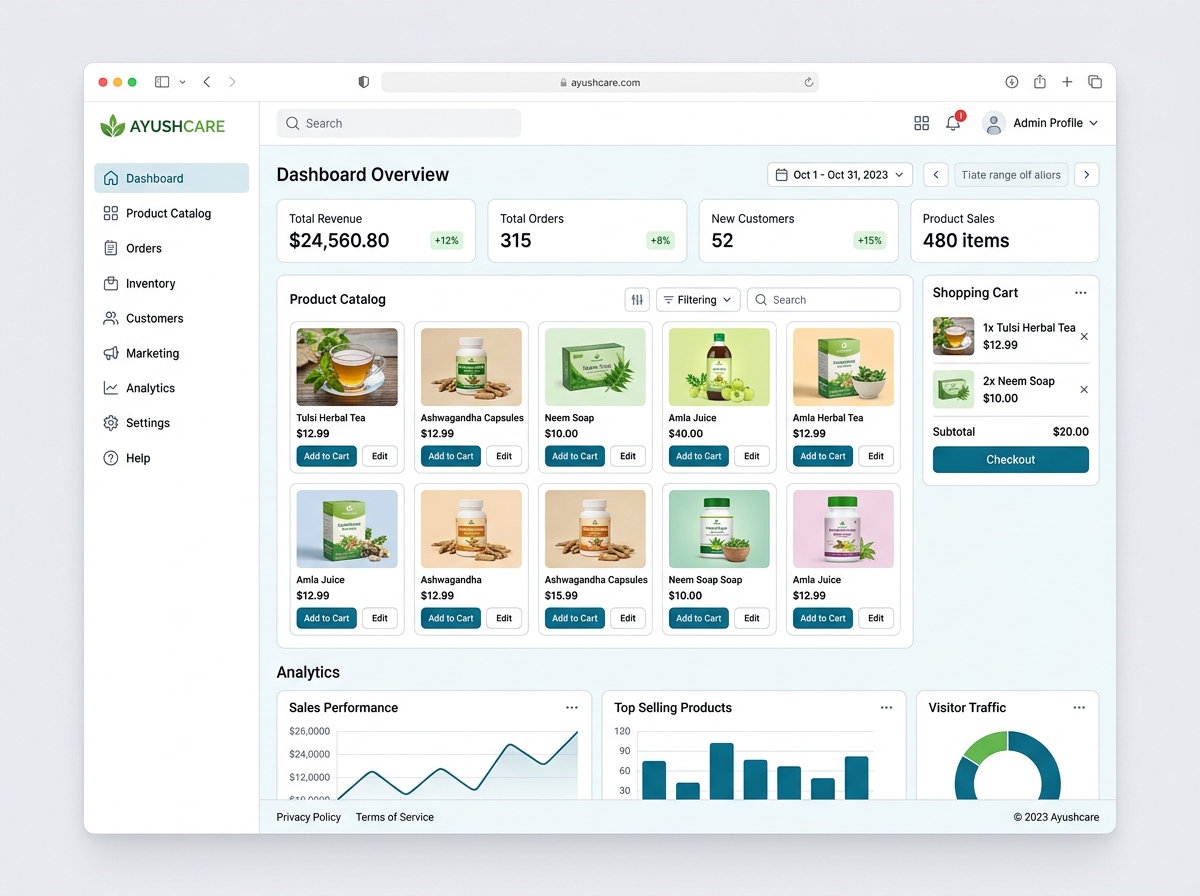1200x896 pixels.
Task: Go to the next date range
Action: pos(1087,175)
